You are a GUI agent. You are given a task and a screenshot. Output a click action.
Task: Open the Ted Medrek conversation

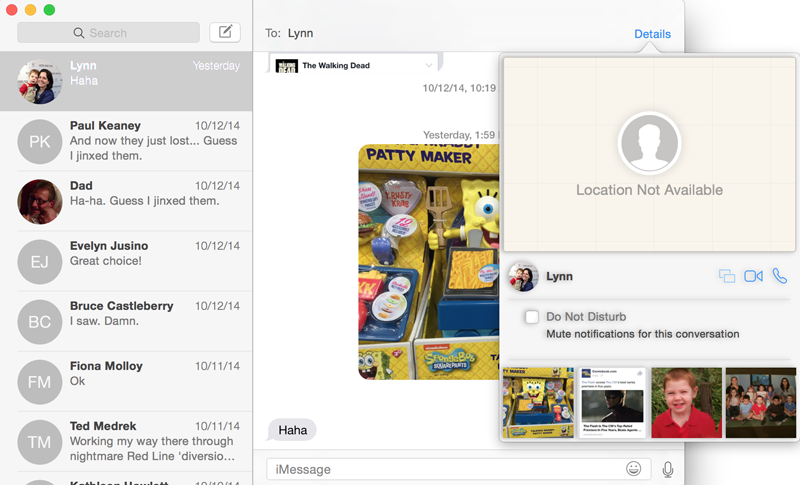pyautogui.click(x=126, y=442)
